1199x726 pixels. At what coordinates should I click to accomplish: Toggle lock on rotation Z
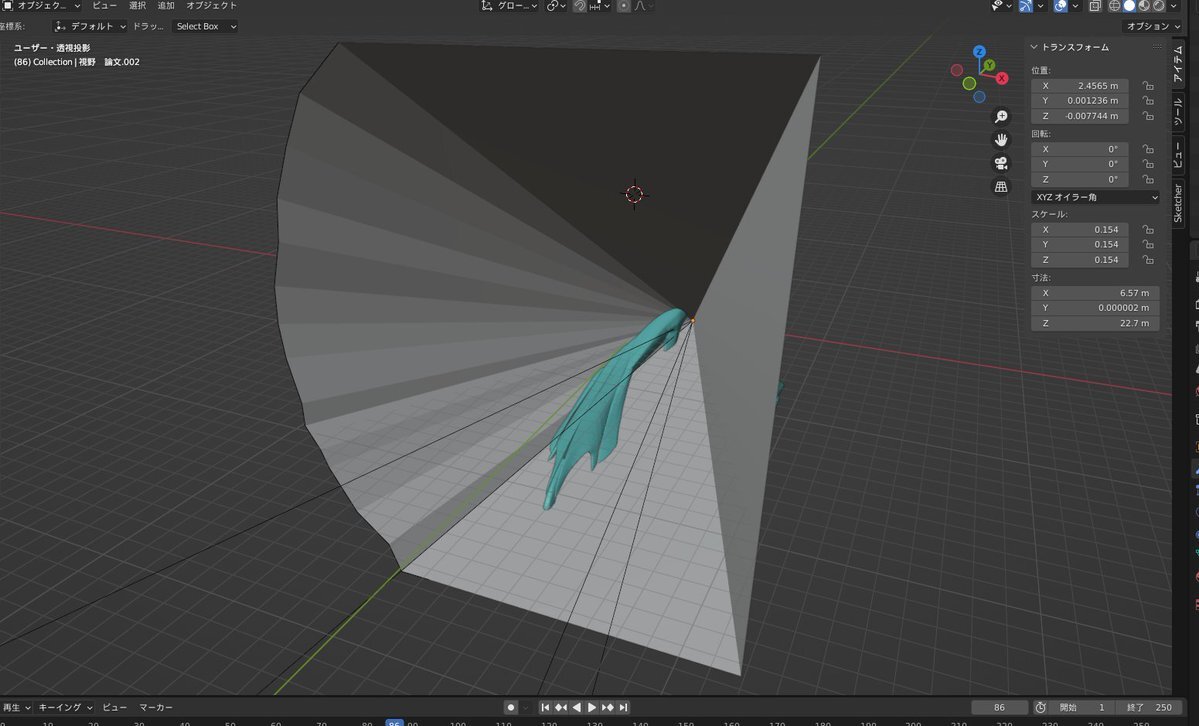(1148, 179)
